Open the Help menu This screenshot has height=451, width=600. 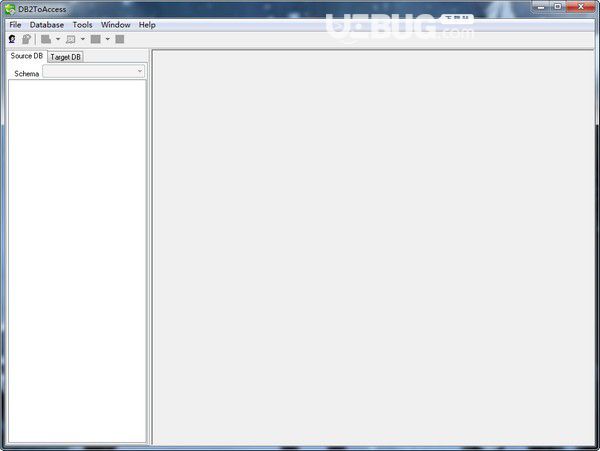(x=147, y=25)
